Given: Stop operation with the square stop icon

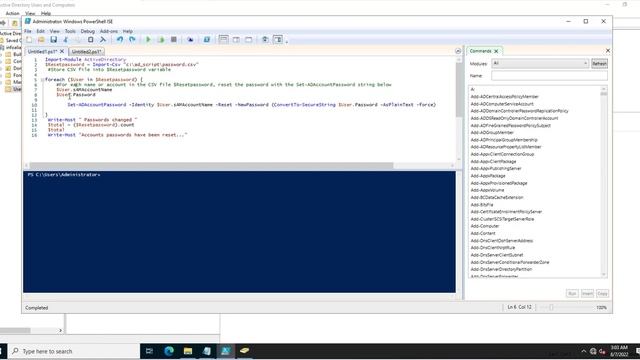Looking at the screenshot, I should (173, 40).
